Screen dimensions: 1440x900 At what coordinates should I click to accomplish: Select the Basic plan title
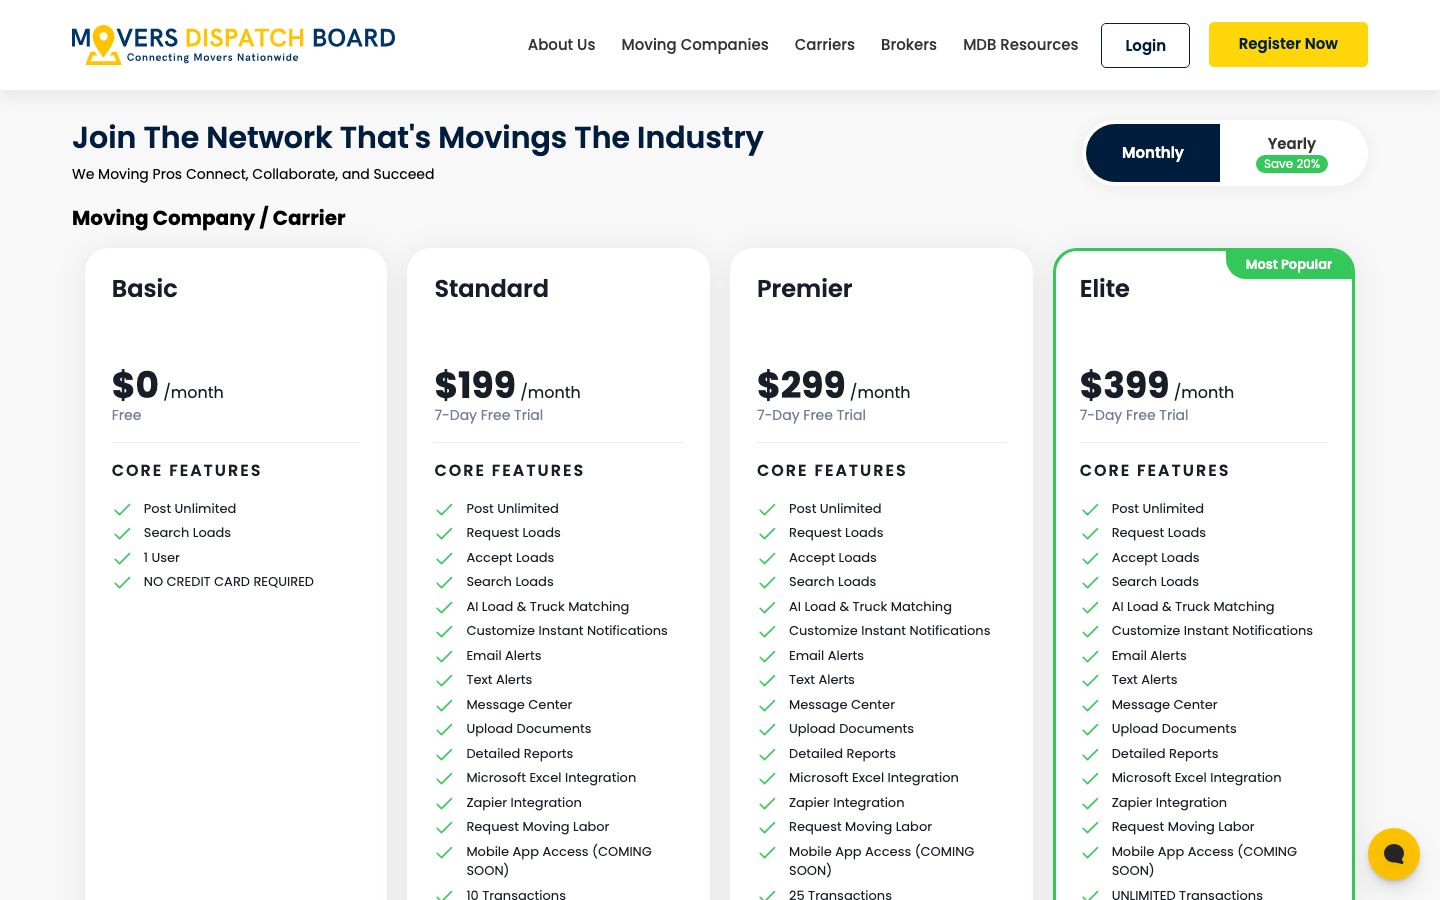tap(145, 289)
